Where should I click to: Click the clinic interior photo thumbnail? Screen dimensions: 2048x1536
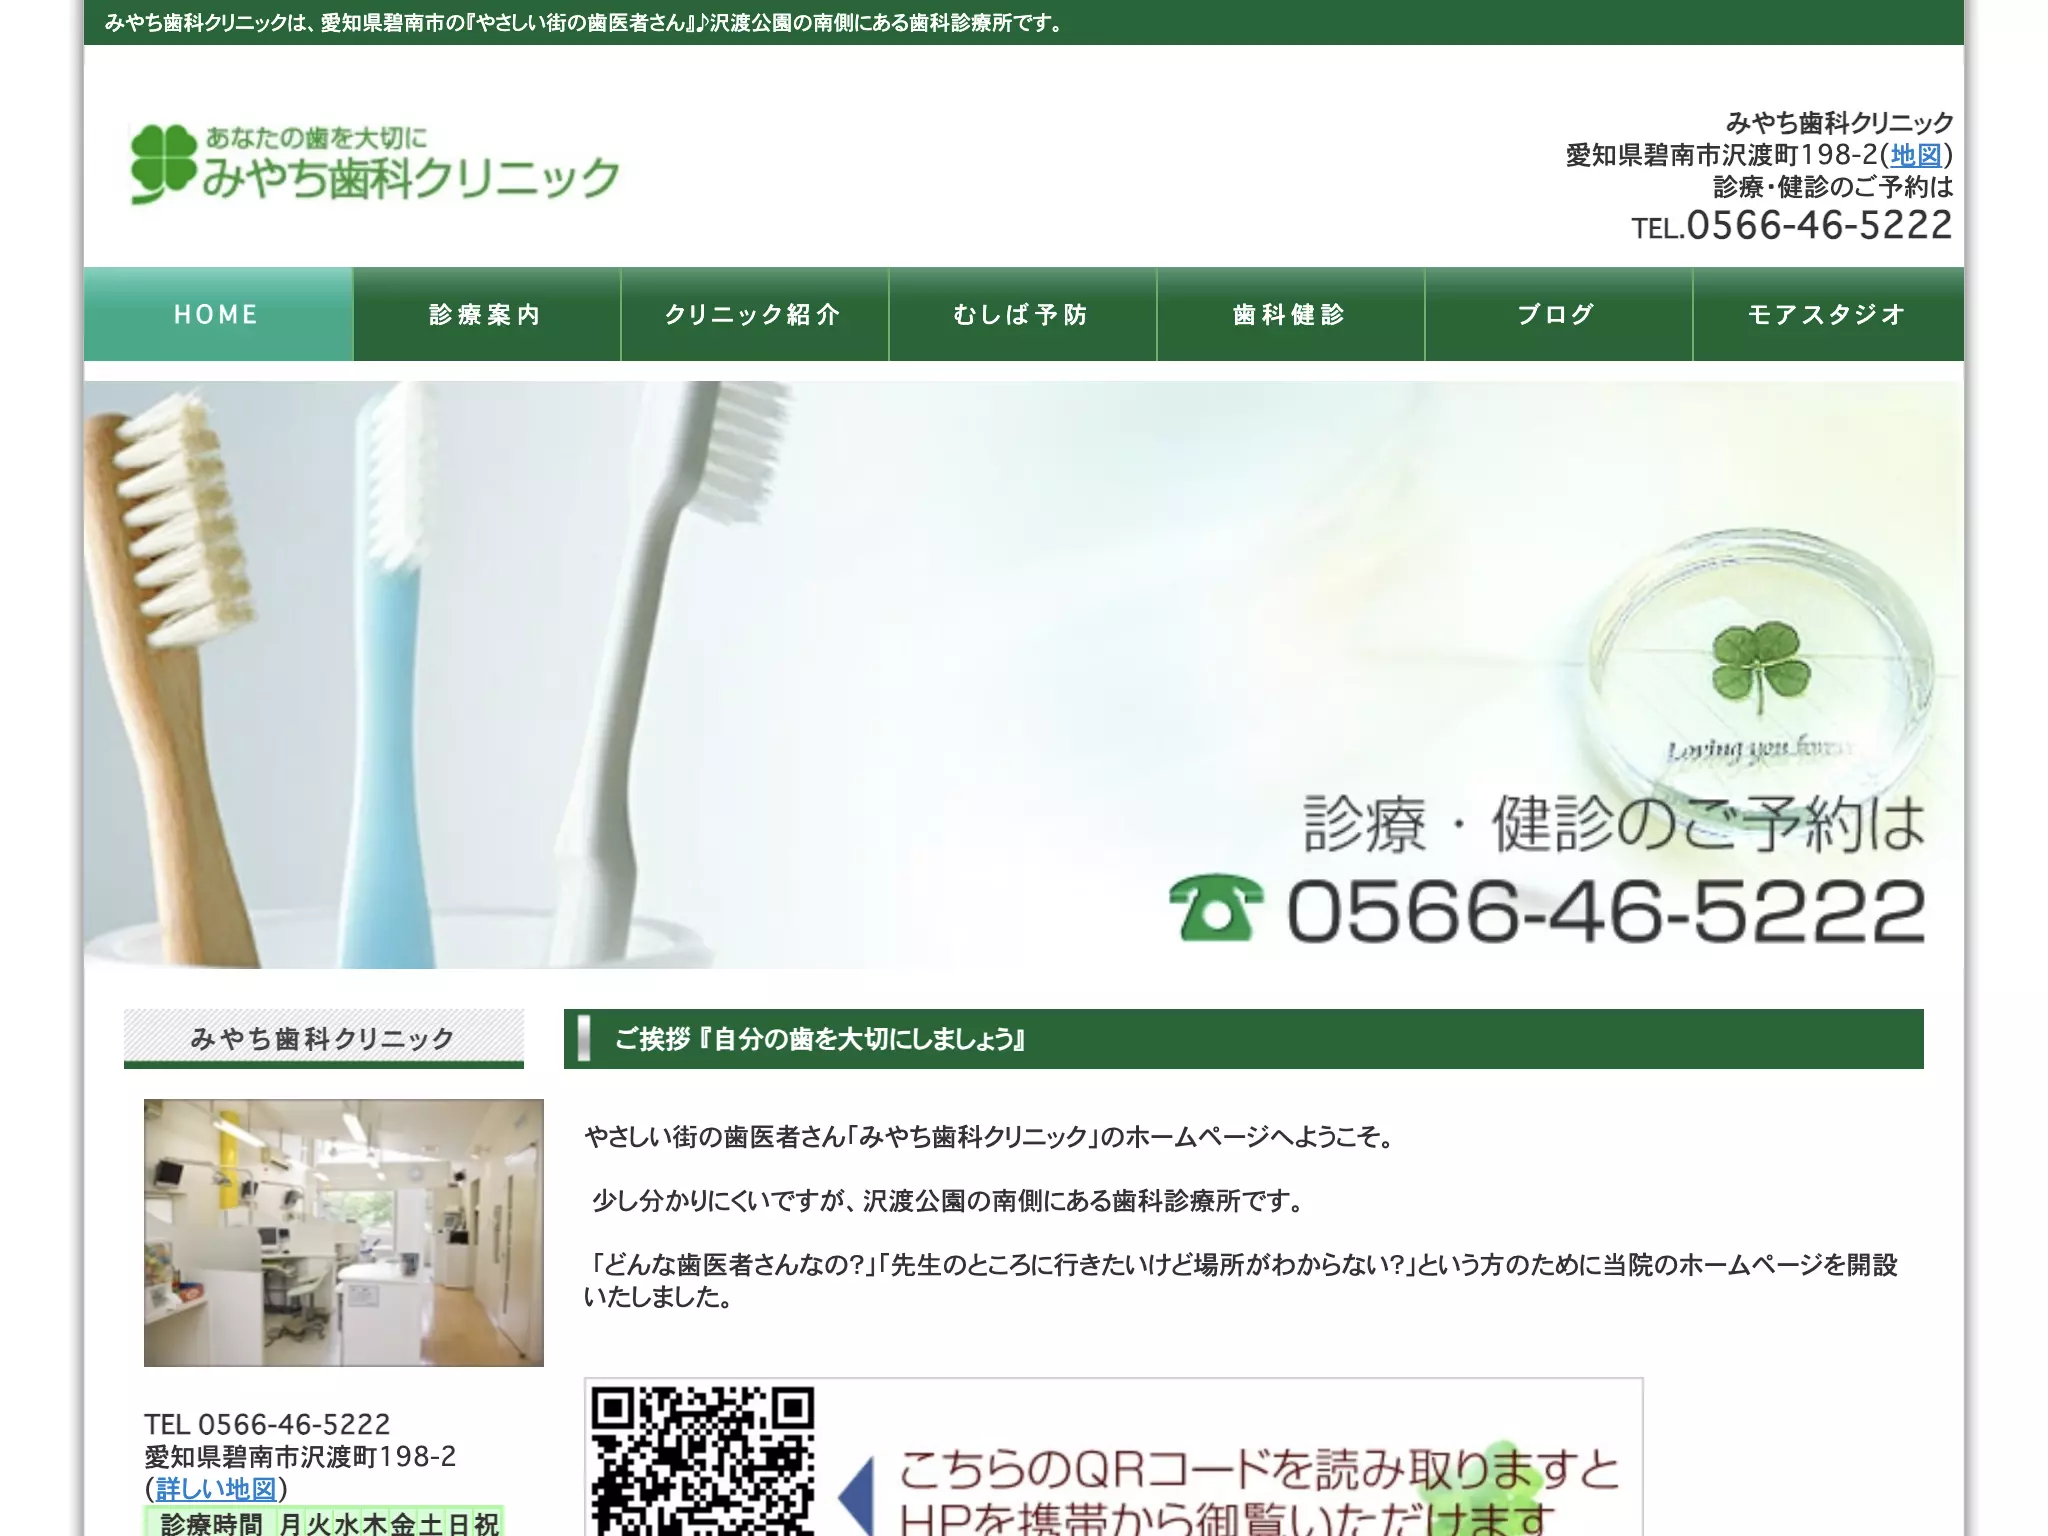coord(344,1233)
